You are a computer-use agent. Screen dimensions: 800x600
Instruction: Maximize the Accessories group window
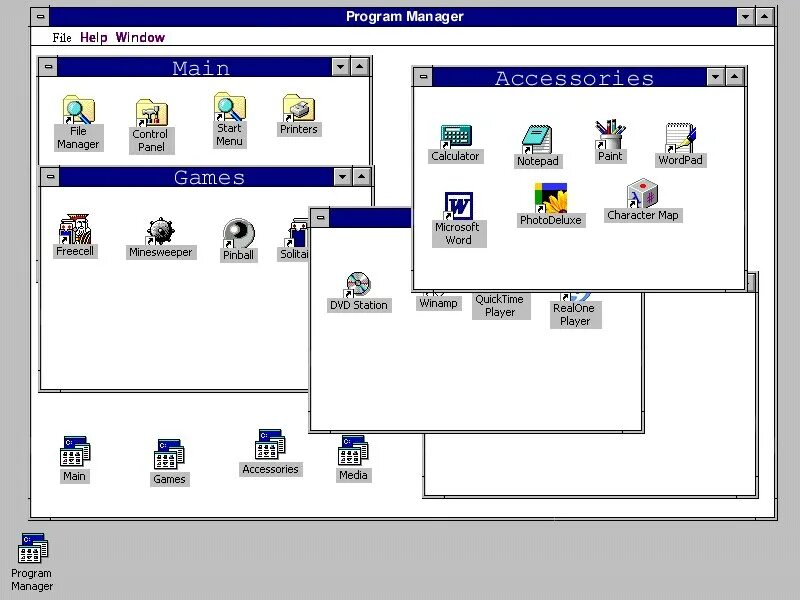pos(734,77)
